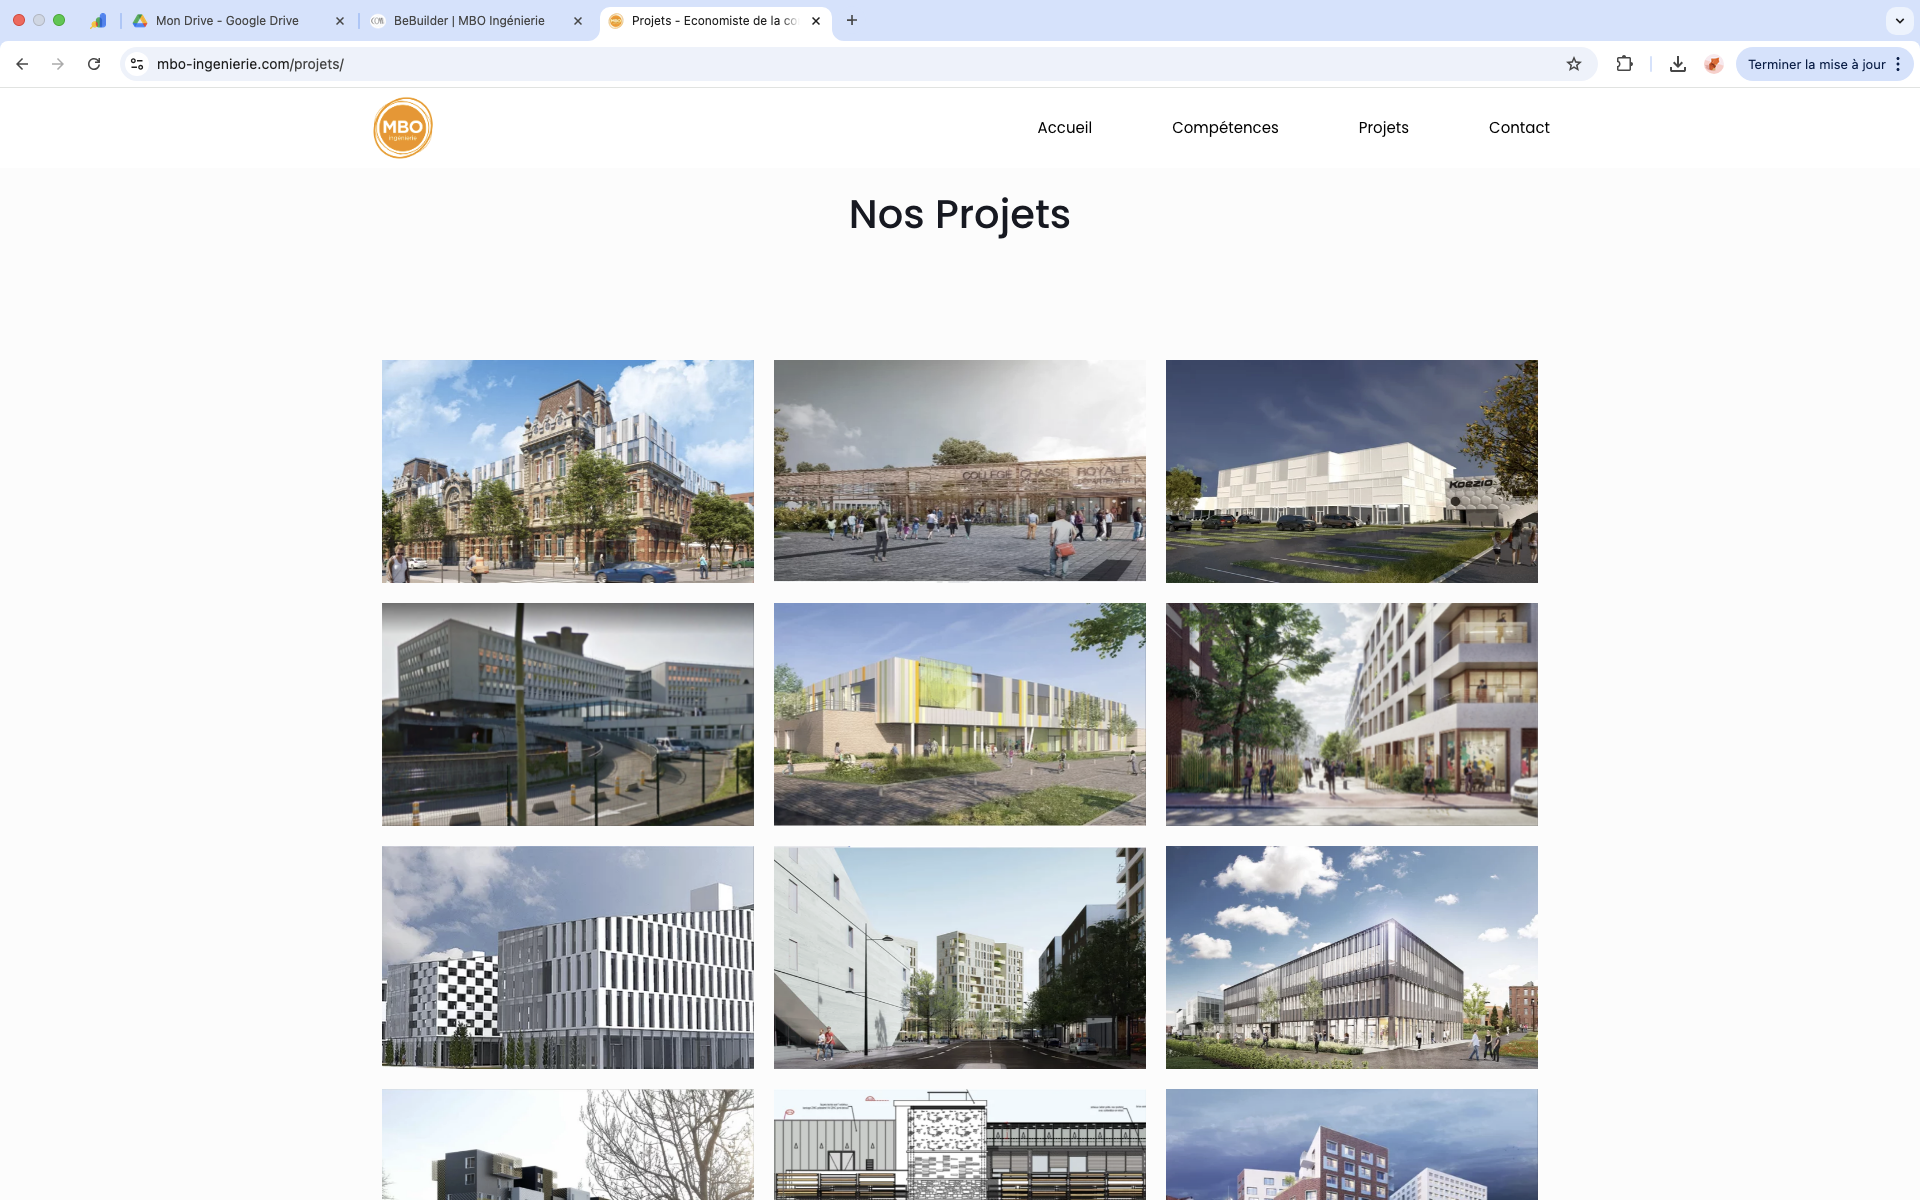Click the MBO Ingénierie logo
This screenshot has height=1200, width=1920.
(x=403, y=128)
